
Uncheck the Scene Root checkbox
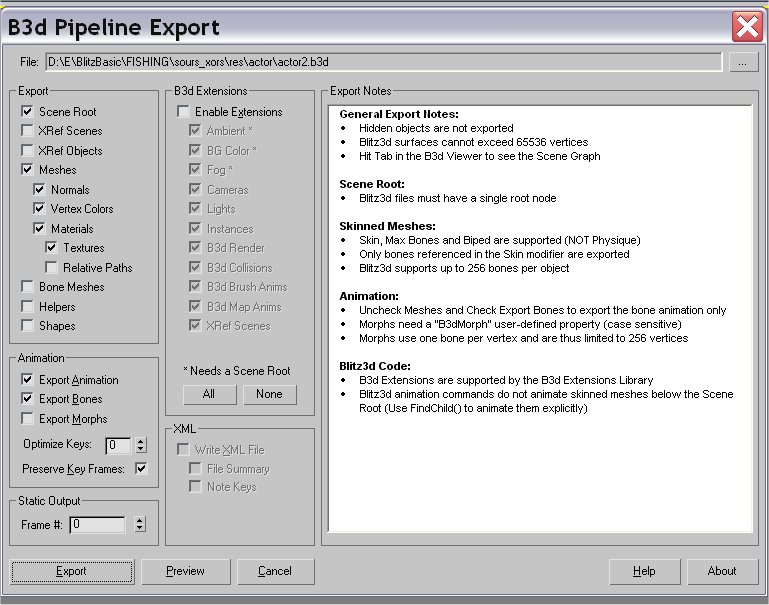[x=27, y=112]
